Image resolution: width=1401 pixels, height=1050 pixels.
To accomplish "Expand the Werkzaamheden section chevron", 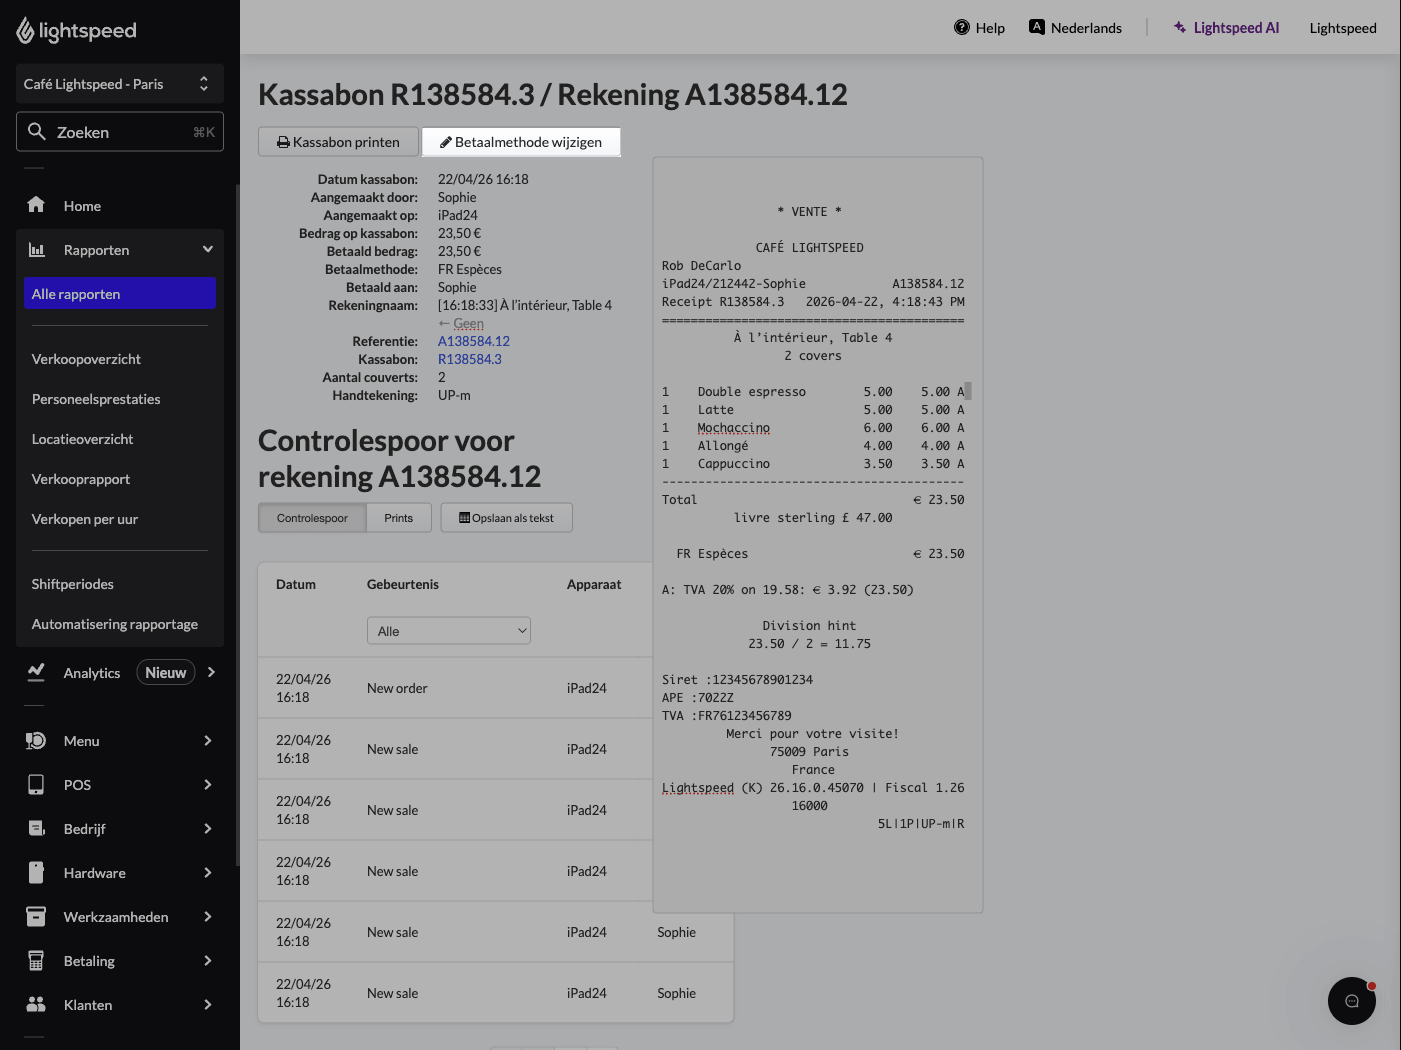I will 208,917.
